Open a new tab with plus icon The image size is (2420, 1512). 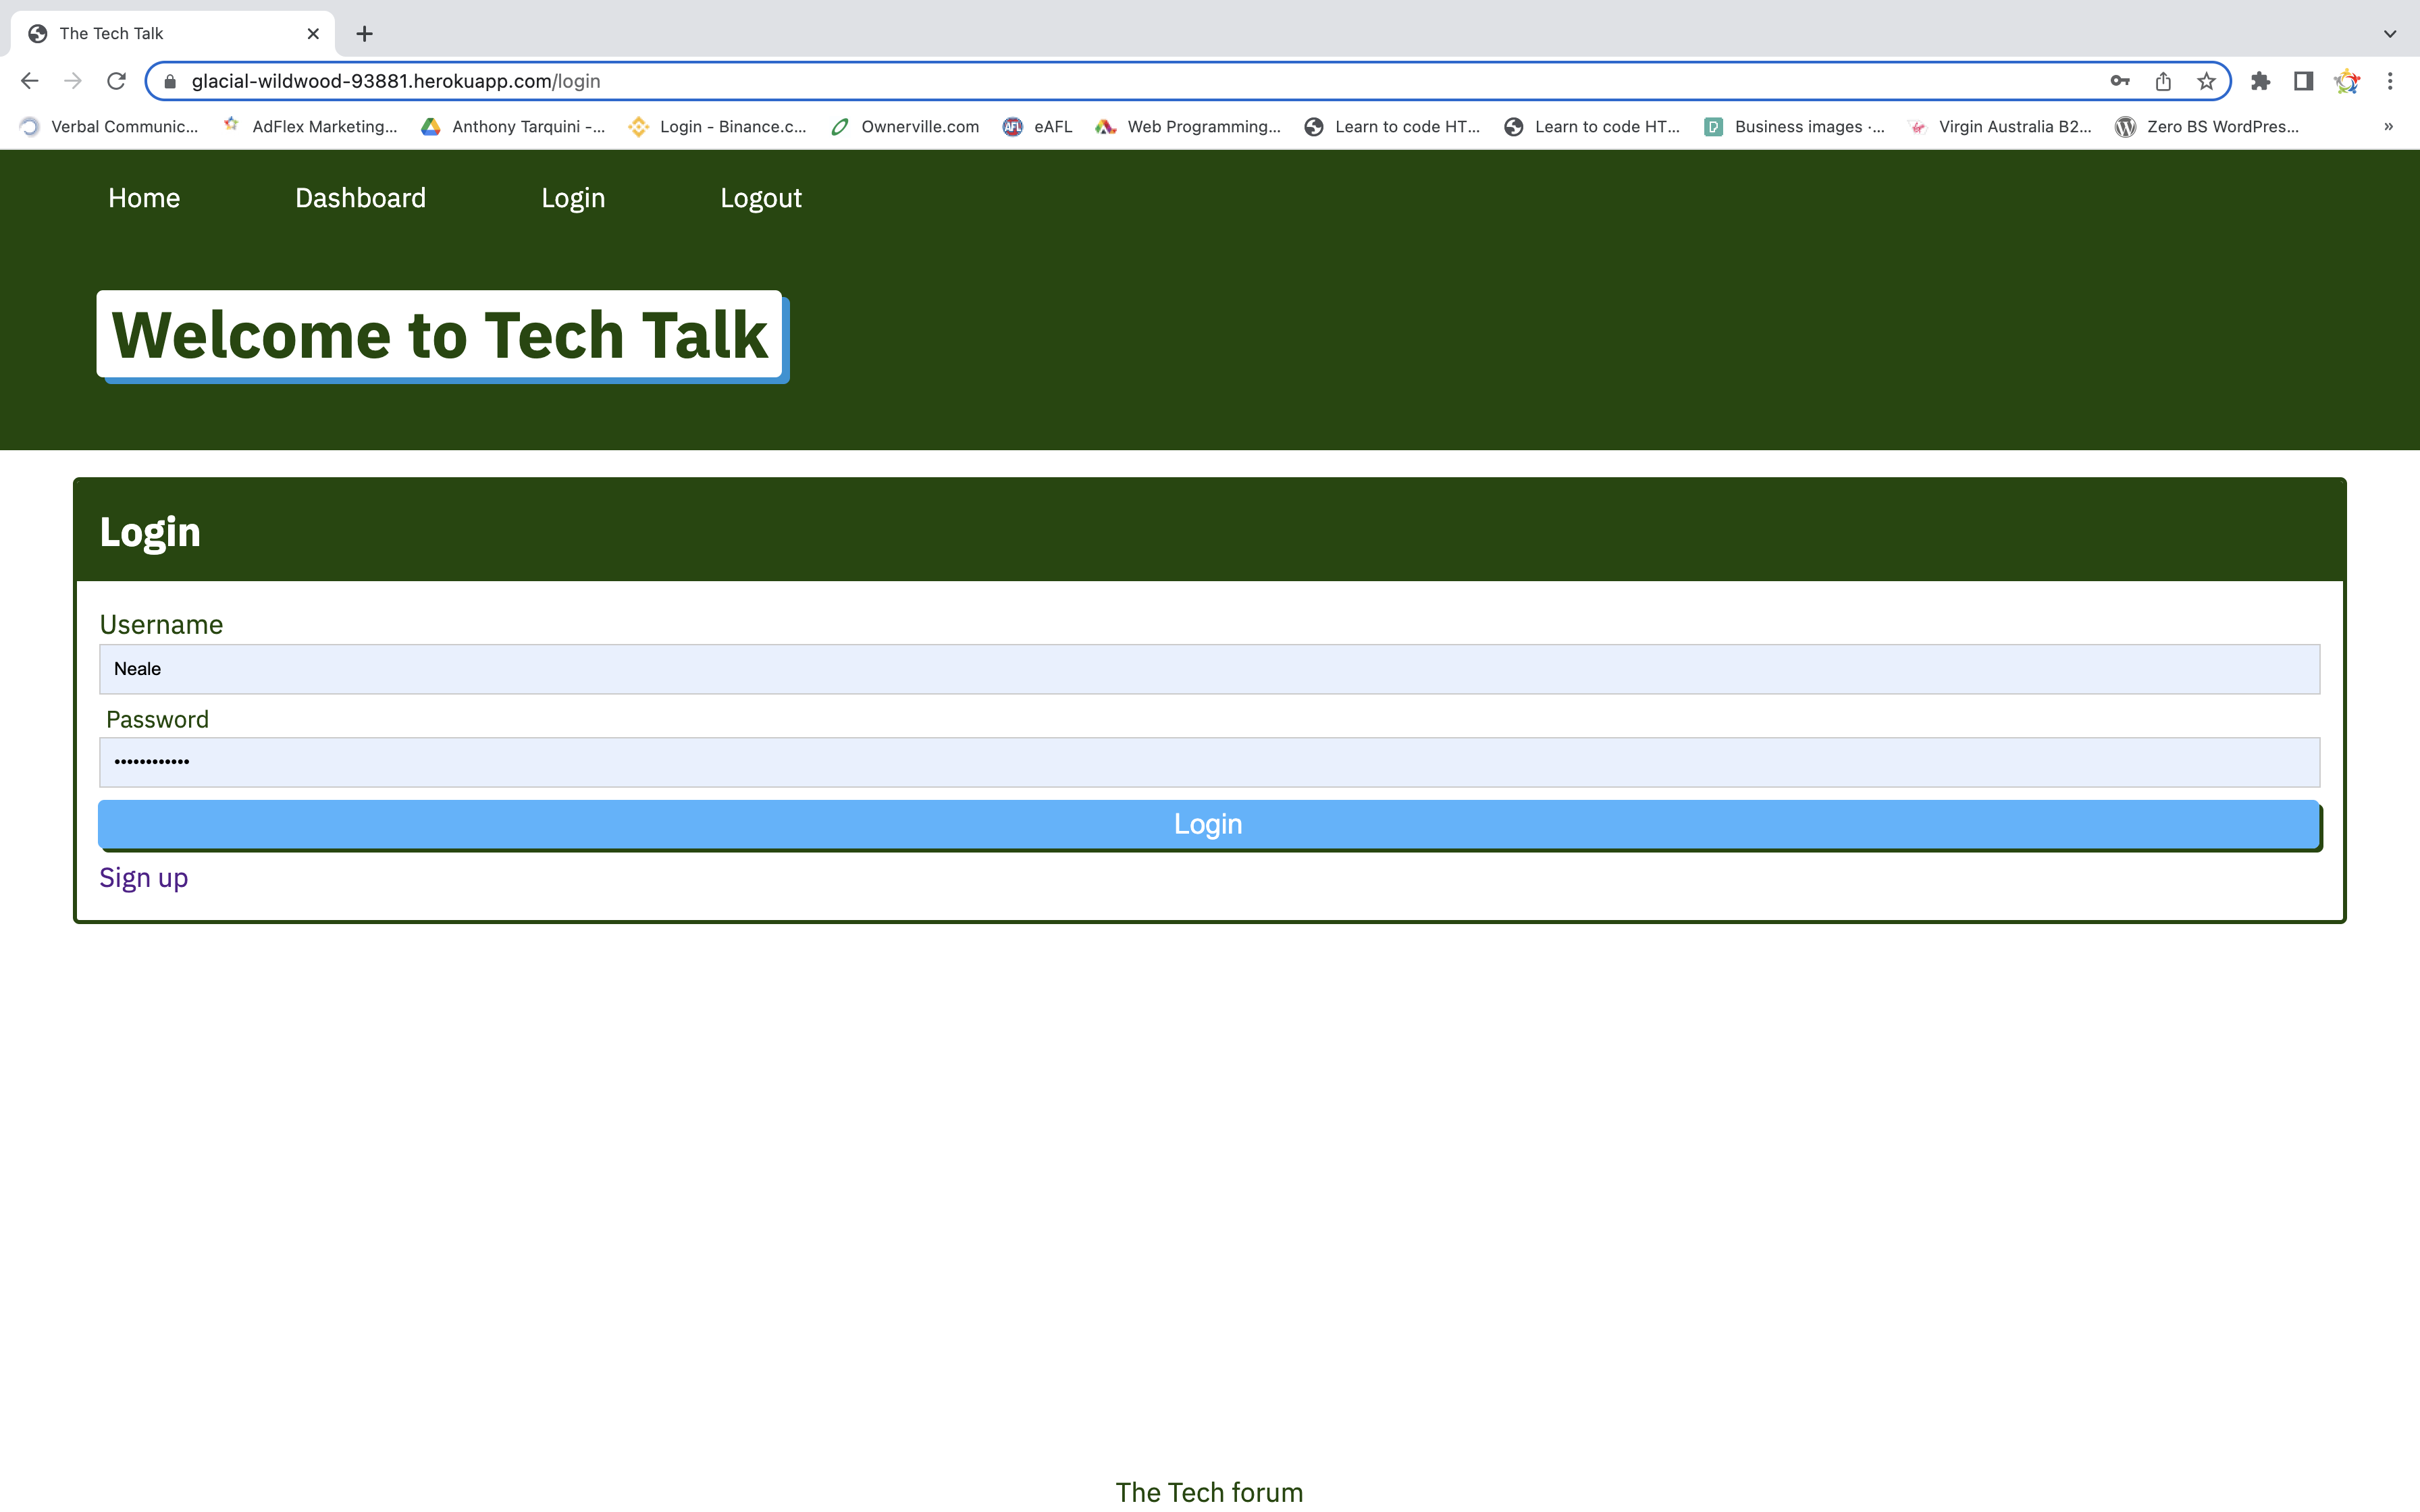pyautogui.click(x=364, y=34)
